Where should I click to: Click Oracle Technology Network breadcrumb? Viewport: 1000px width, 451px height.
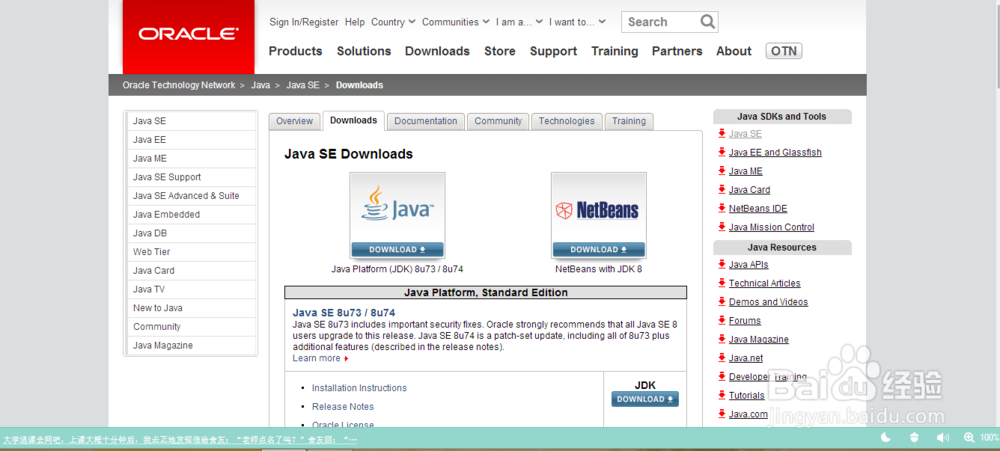tap(179, 85)
